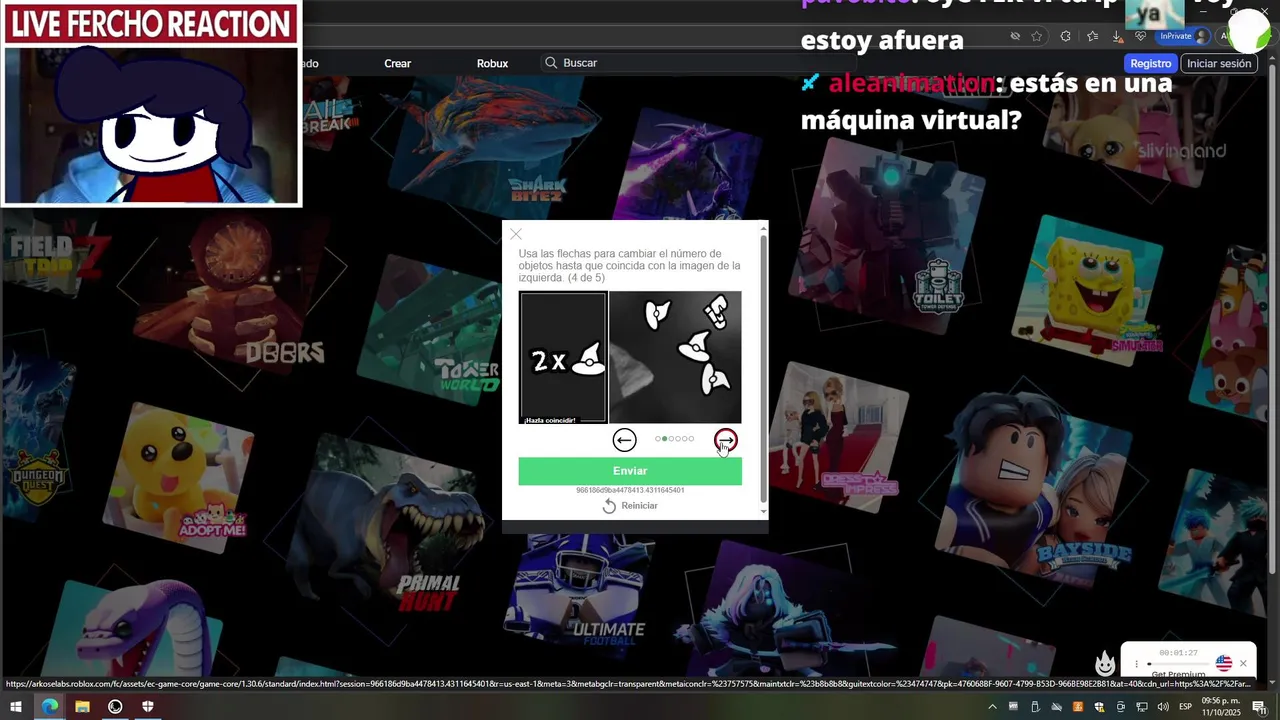Click the tracking prevention crossed-eye icon
Screen dimensions: 1280x720
pyautogui.click(x=1015, y=36)
